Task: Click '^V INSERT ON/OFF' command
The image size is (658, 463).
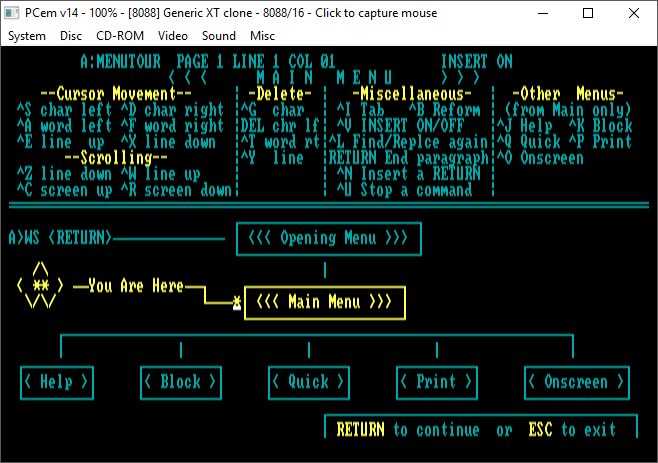Action: tap(400, 126)
